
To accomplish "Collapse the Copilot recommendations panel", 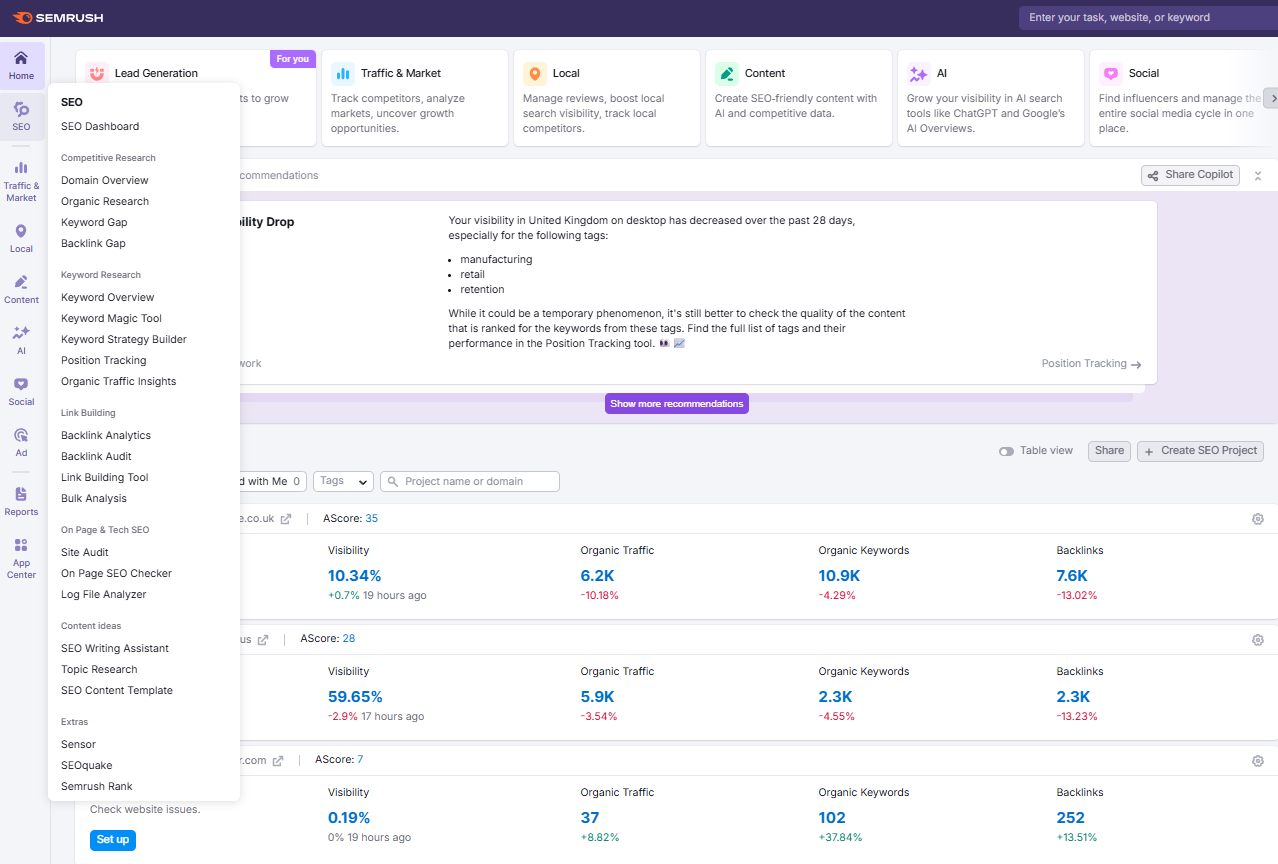I will (x=1258, y=175).
